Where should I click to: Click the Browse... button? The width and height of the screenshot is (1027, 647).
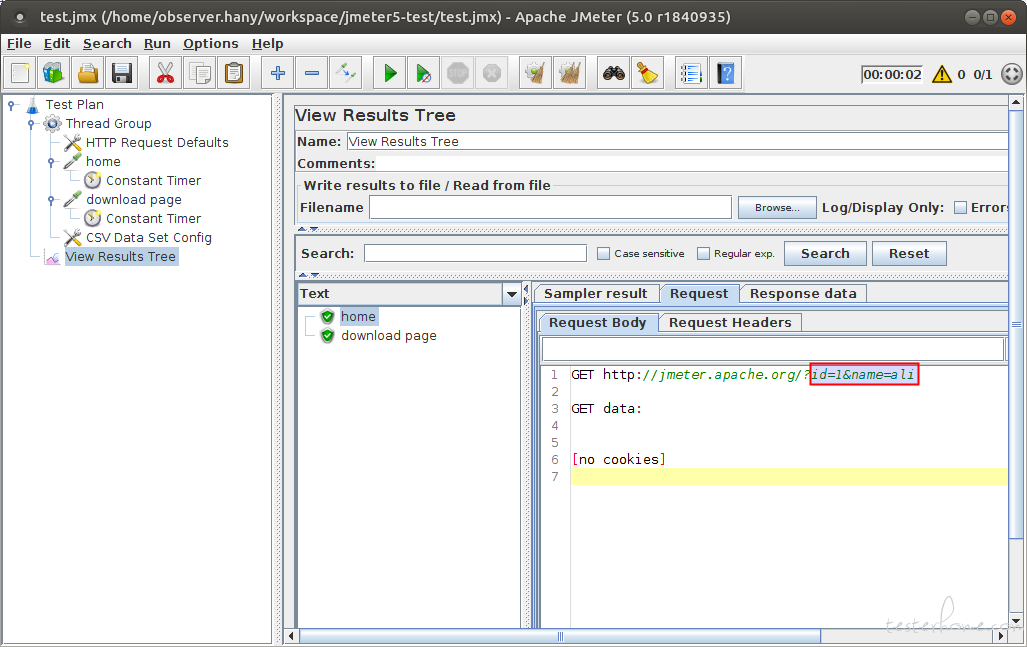coord(777,208)
